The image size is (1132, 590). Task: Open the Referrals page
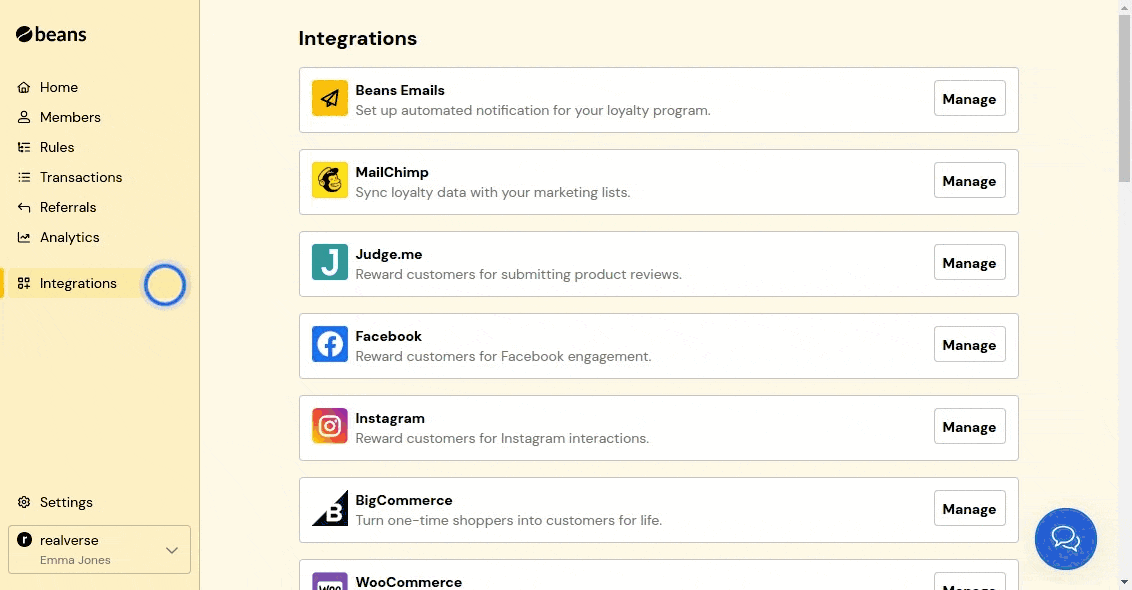coord(68,207)
